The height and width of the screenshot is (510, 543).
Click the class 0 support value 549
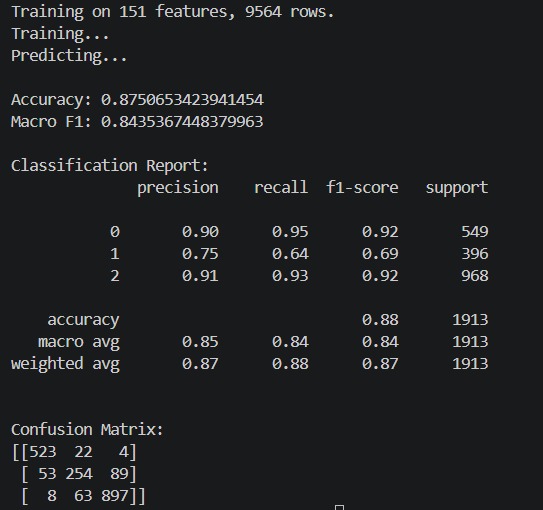coord(475,232)
